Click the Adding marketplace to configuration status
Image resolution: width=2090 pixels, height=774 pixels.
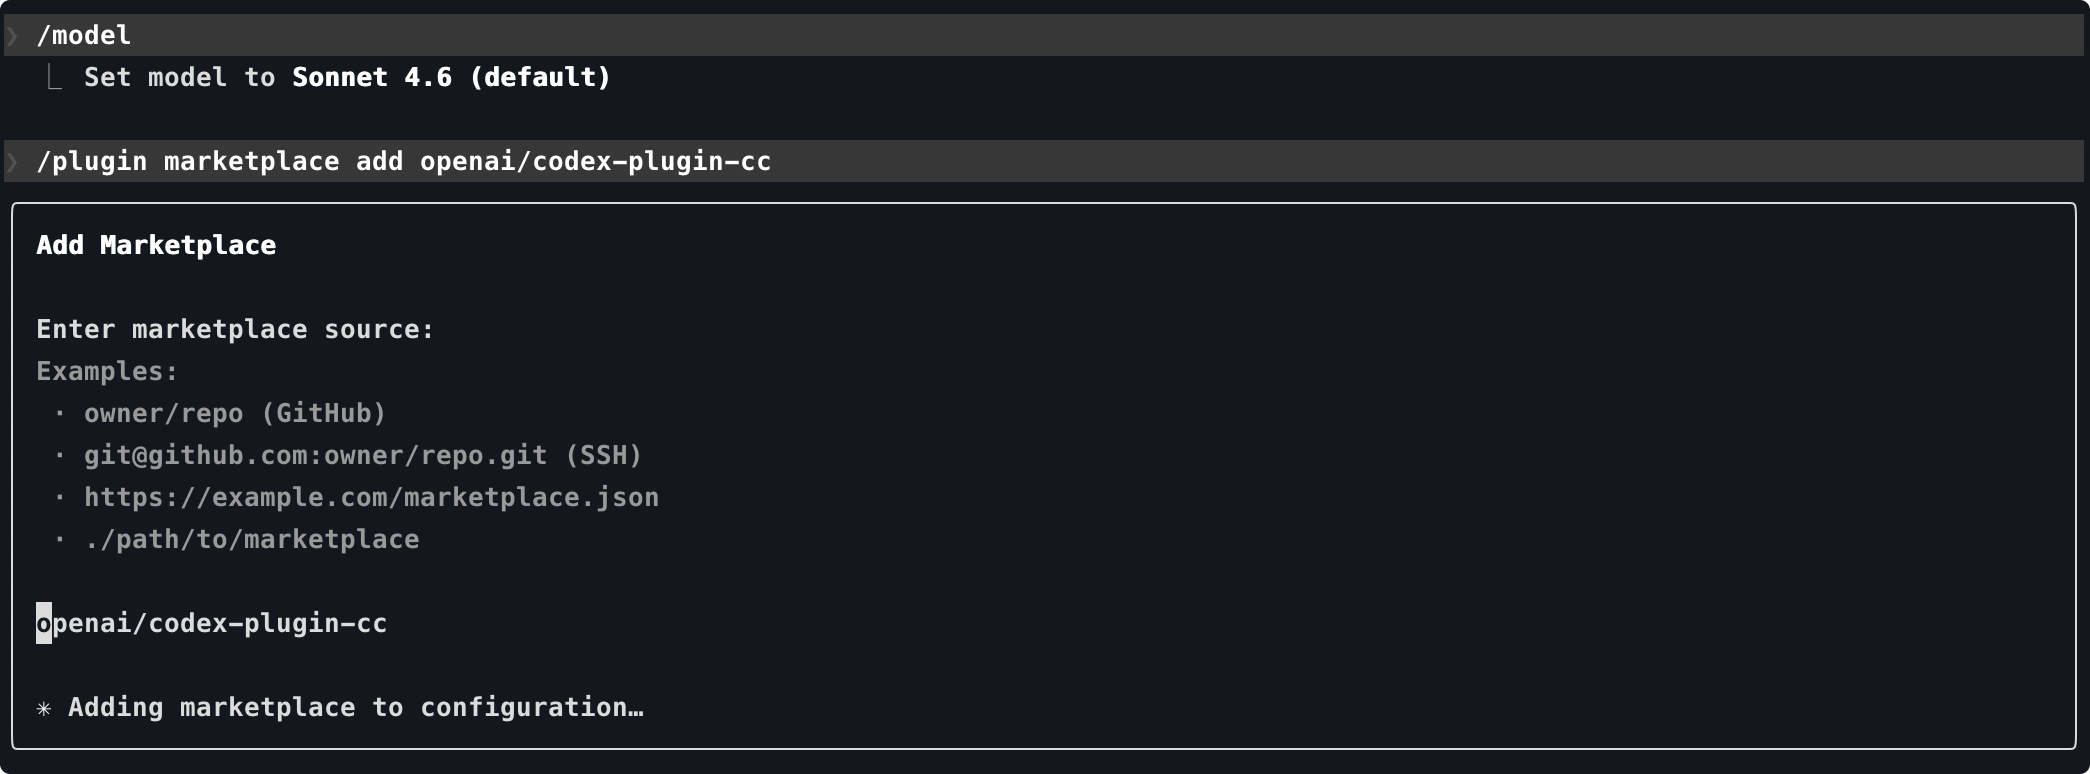(x=355, y=708)
